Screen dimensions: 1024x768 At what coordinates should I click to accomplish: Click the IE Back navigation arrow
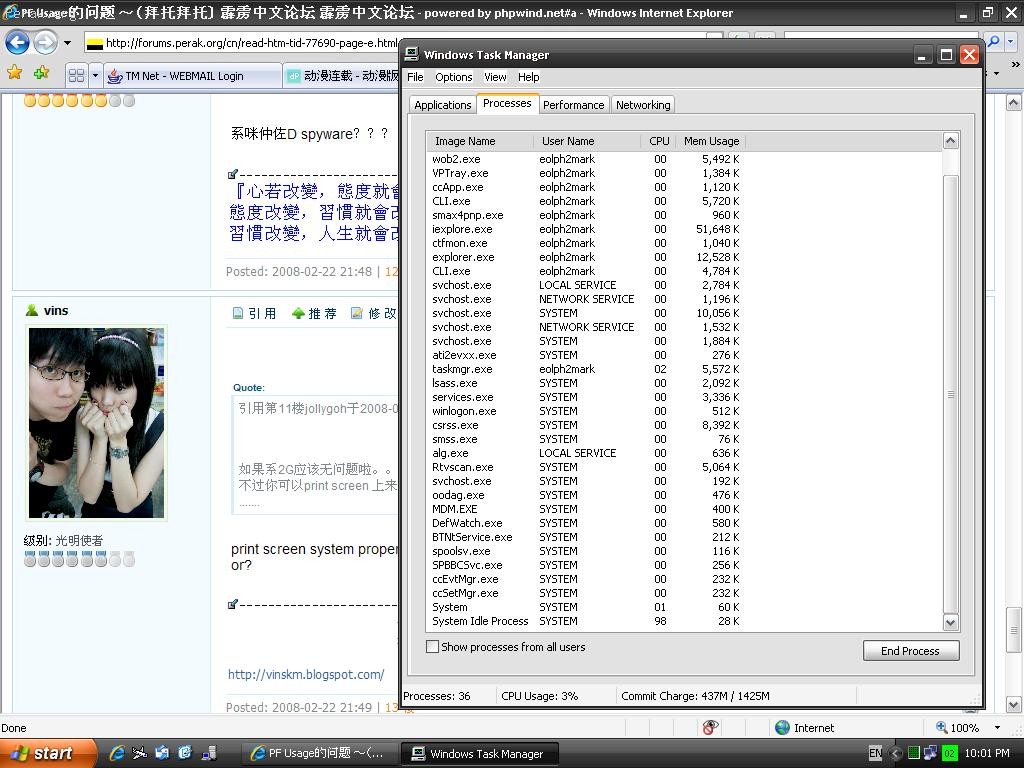coord(18,43)
